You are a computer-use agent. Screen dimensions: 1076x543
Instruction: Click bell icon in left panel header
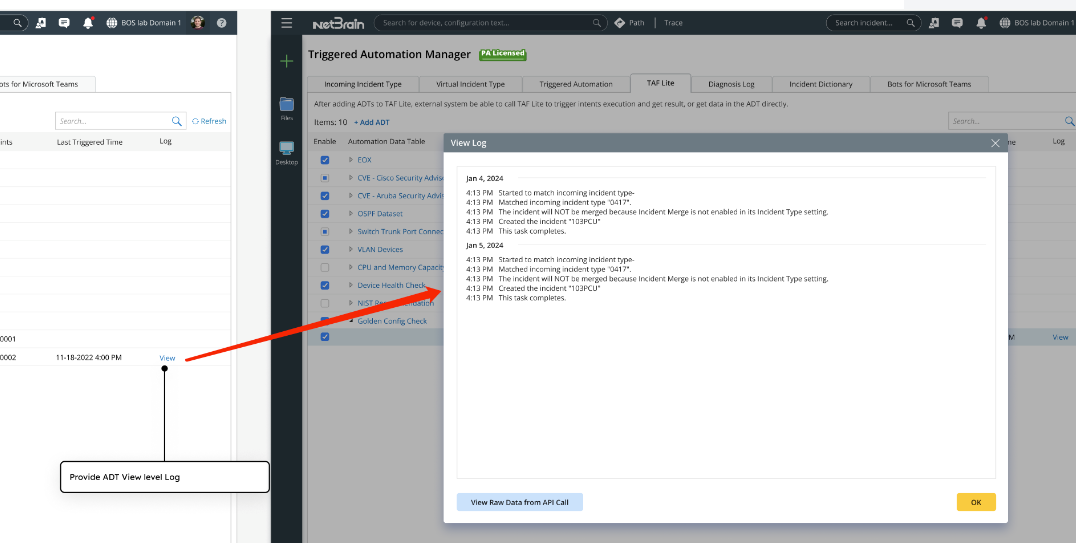[88, 23]
